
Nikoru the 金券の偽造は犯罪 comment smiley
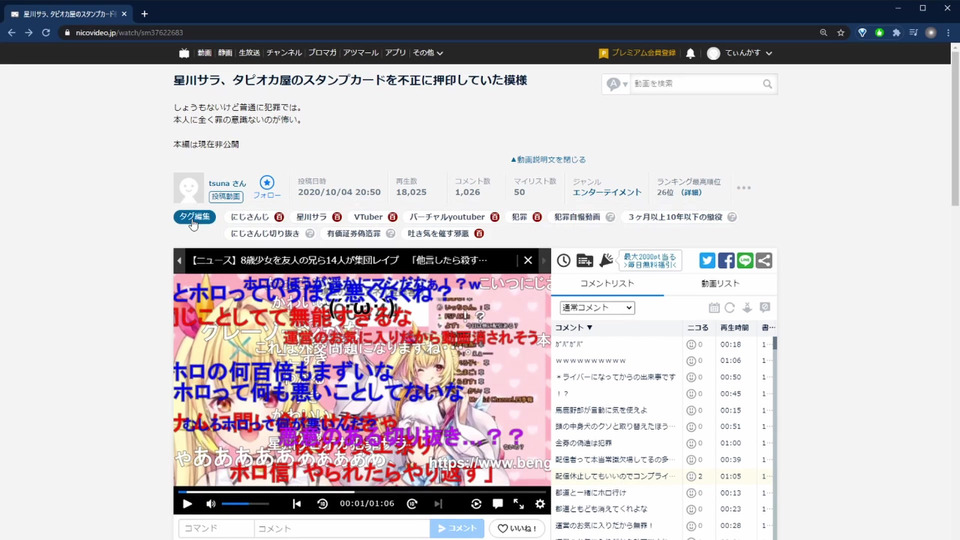click(691, 443)
